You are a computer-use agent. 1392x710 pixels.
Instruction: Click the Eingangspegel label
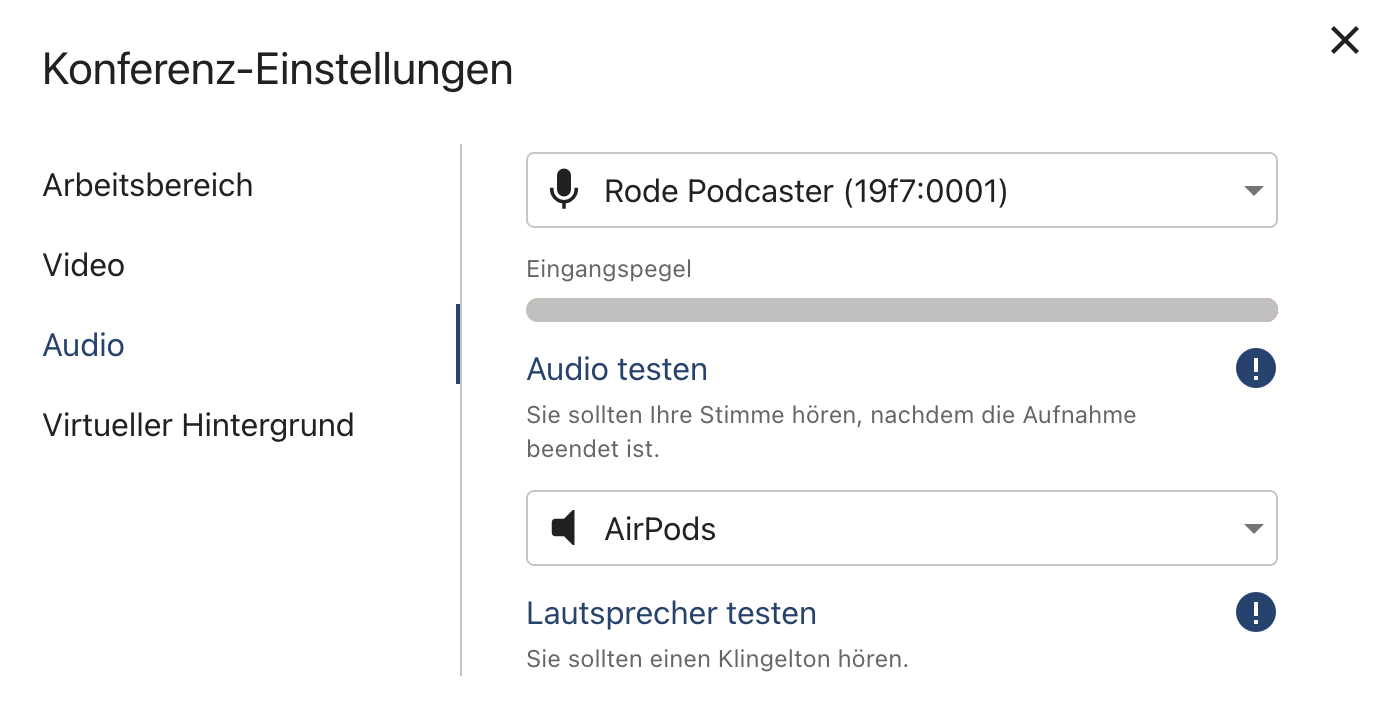click(609, 269)
